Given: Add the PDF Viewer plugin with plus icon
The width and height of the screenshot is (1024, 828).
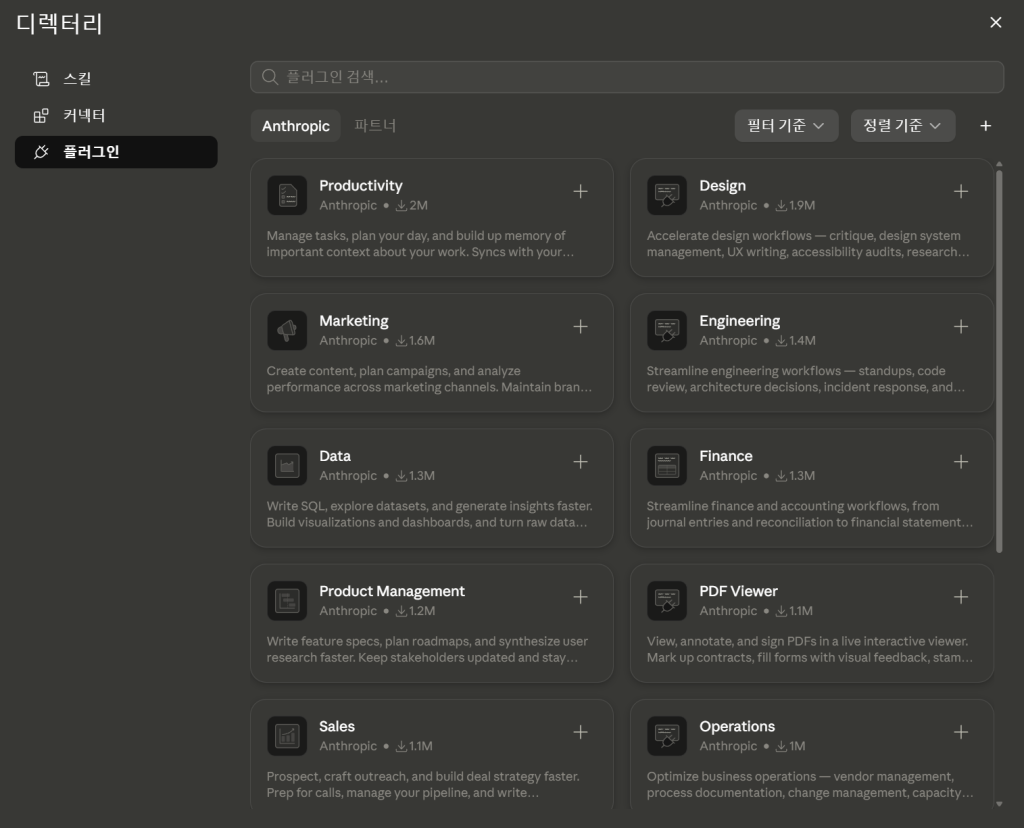Looking at the screenshot, I should [960, 597].
